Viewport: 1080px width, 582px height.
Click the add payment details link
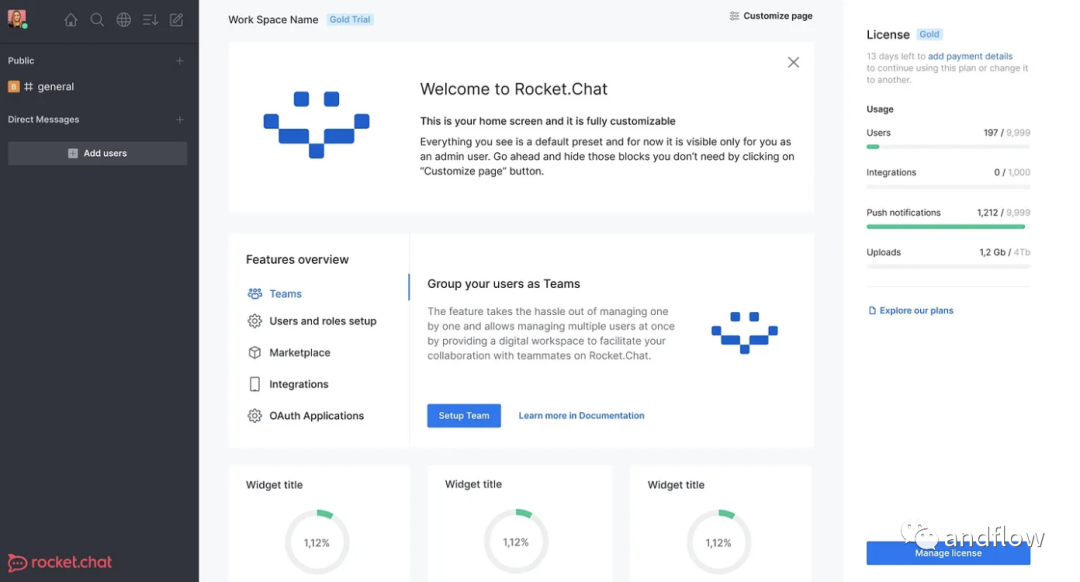click(x=970, y=56)
